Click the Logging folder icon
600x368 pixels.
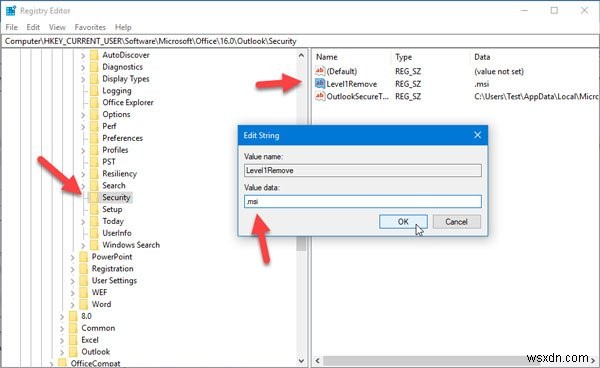point(94,91)
